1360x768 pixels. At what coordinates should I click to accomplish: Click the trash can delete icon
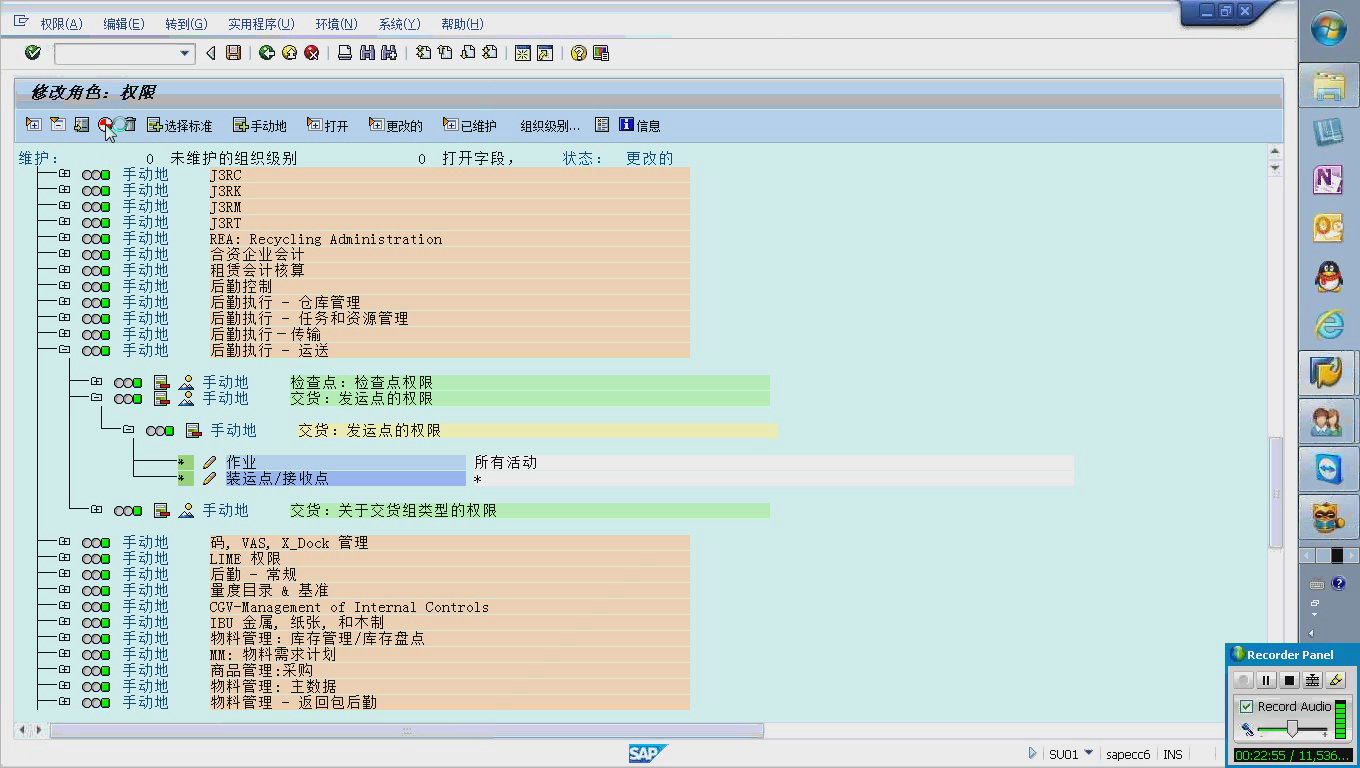pos(129,125)
